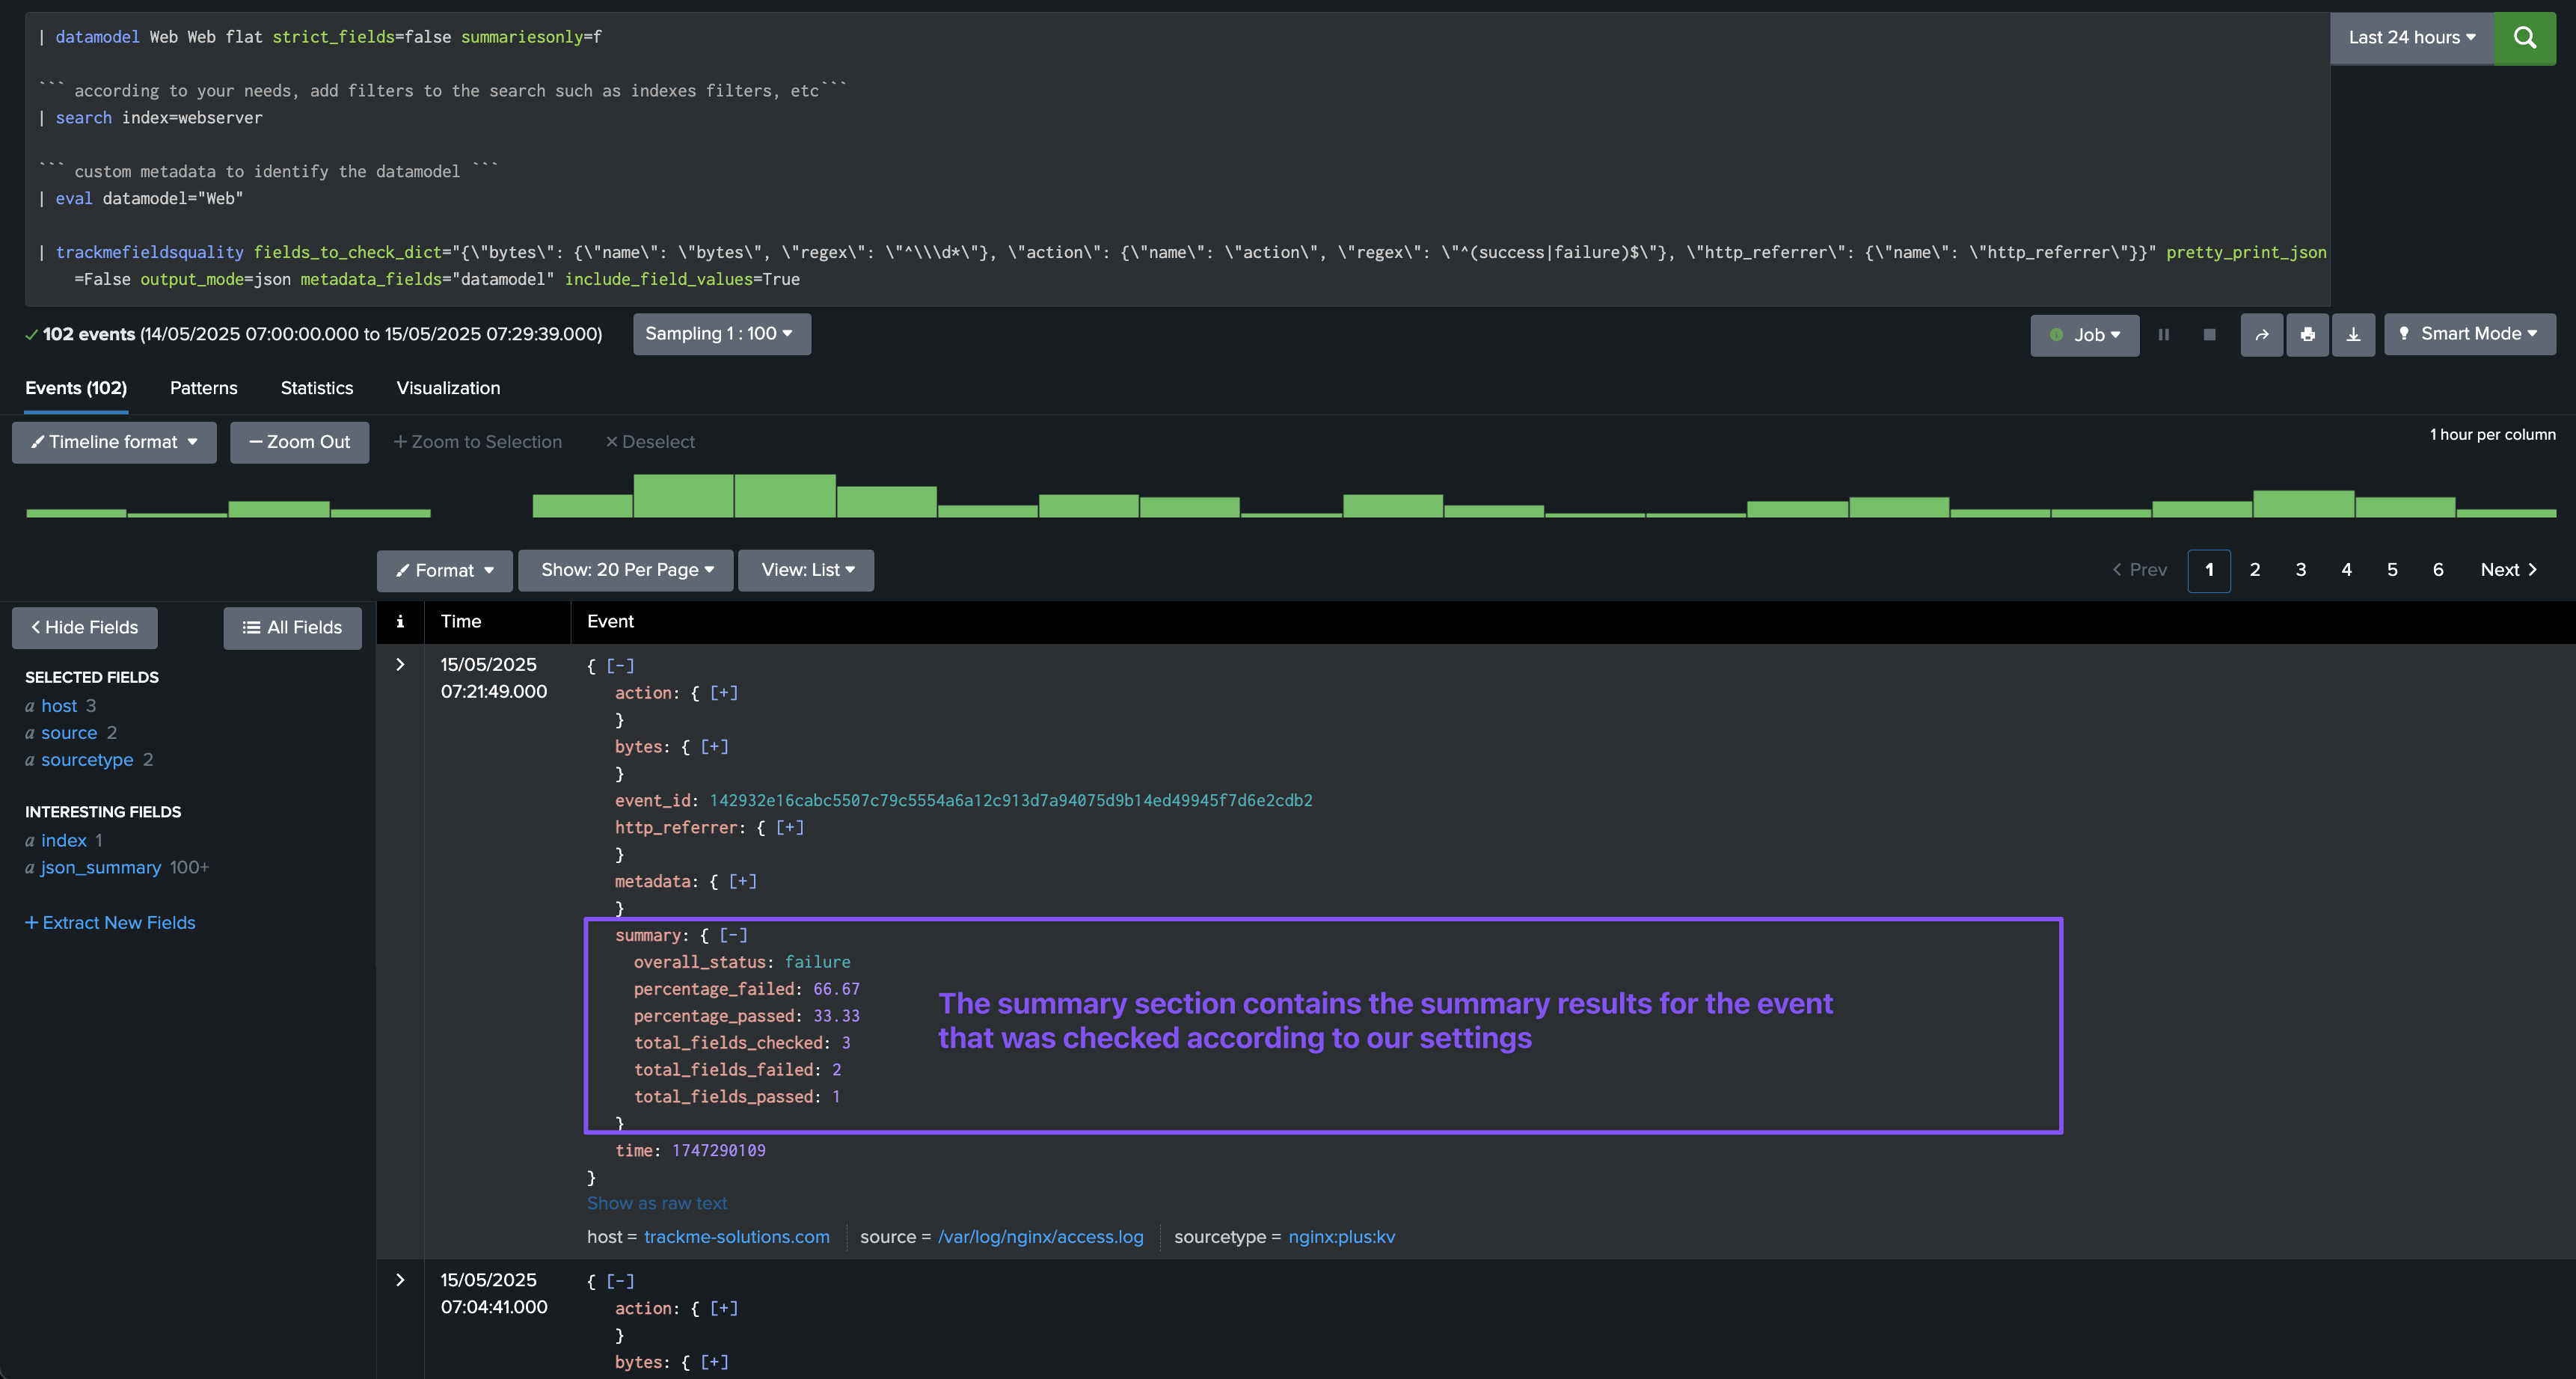Switch to the Statistics tab
The image size is (2576, 1379).
[x=316, y=388]
